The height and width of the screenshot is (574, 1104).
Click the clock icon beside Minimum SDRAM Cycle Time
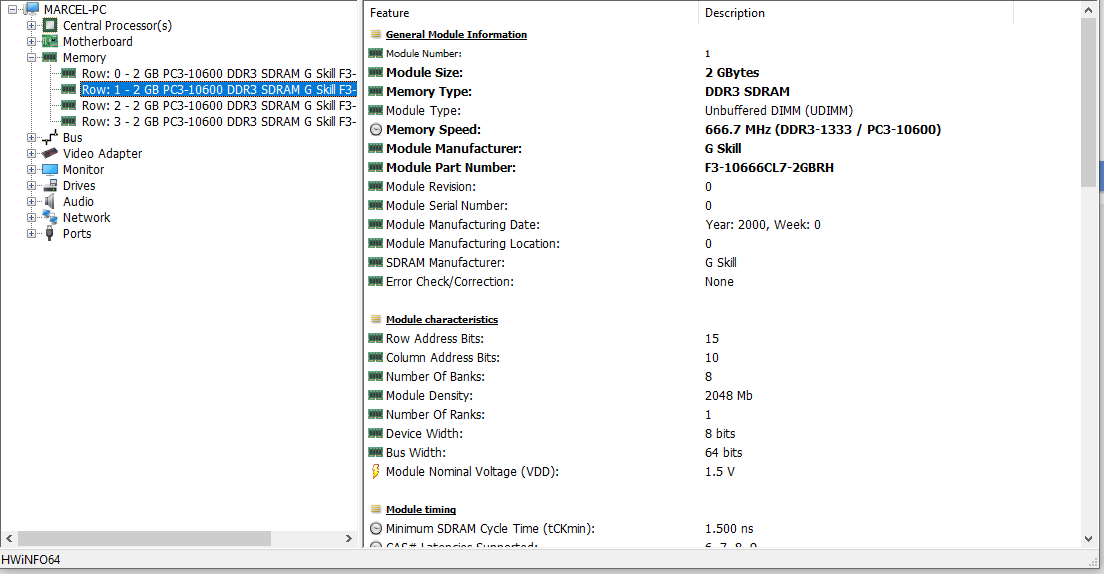point(376,528)
